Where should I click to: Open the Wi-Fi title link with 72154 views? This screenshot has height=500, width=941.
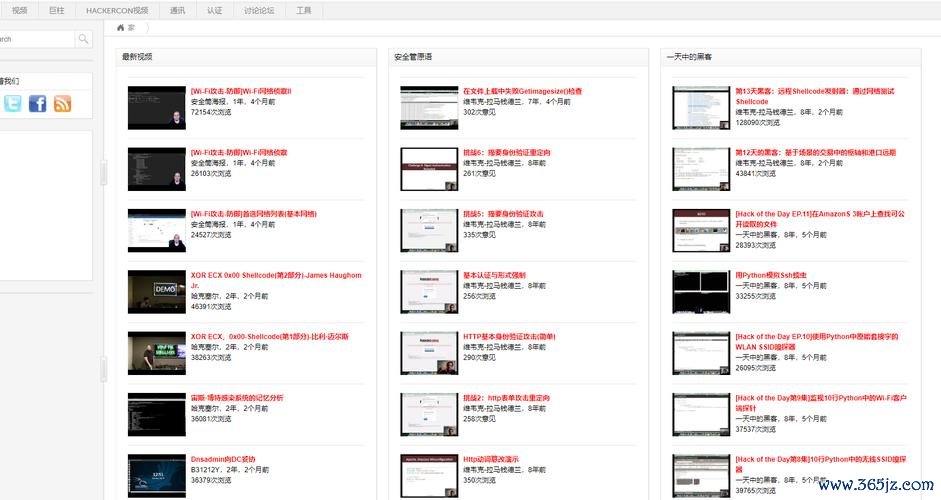point(241,91)
